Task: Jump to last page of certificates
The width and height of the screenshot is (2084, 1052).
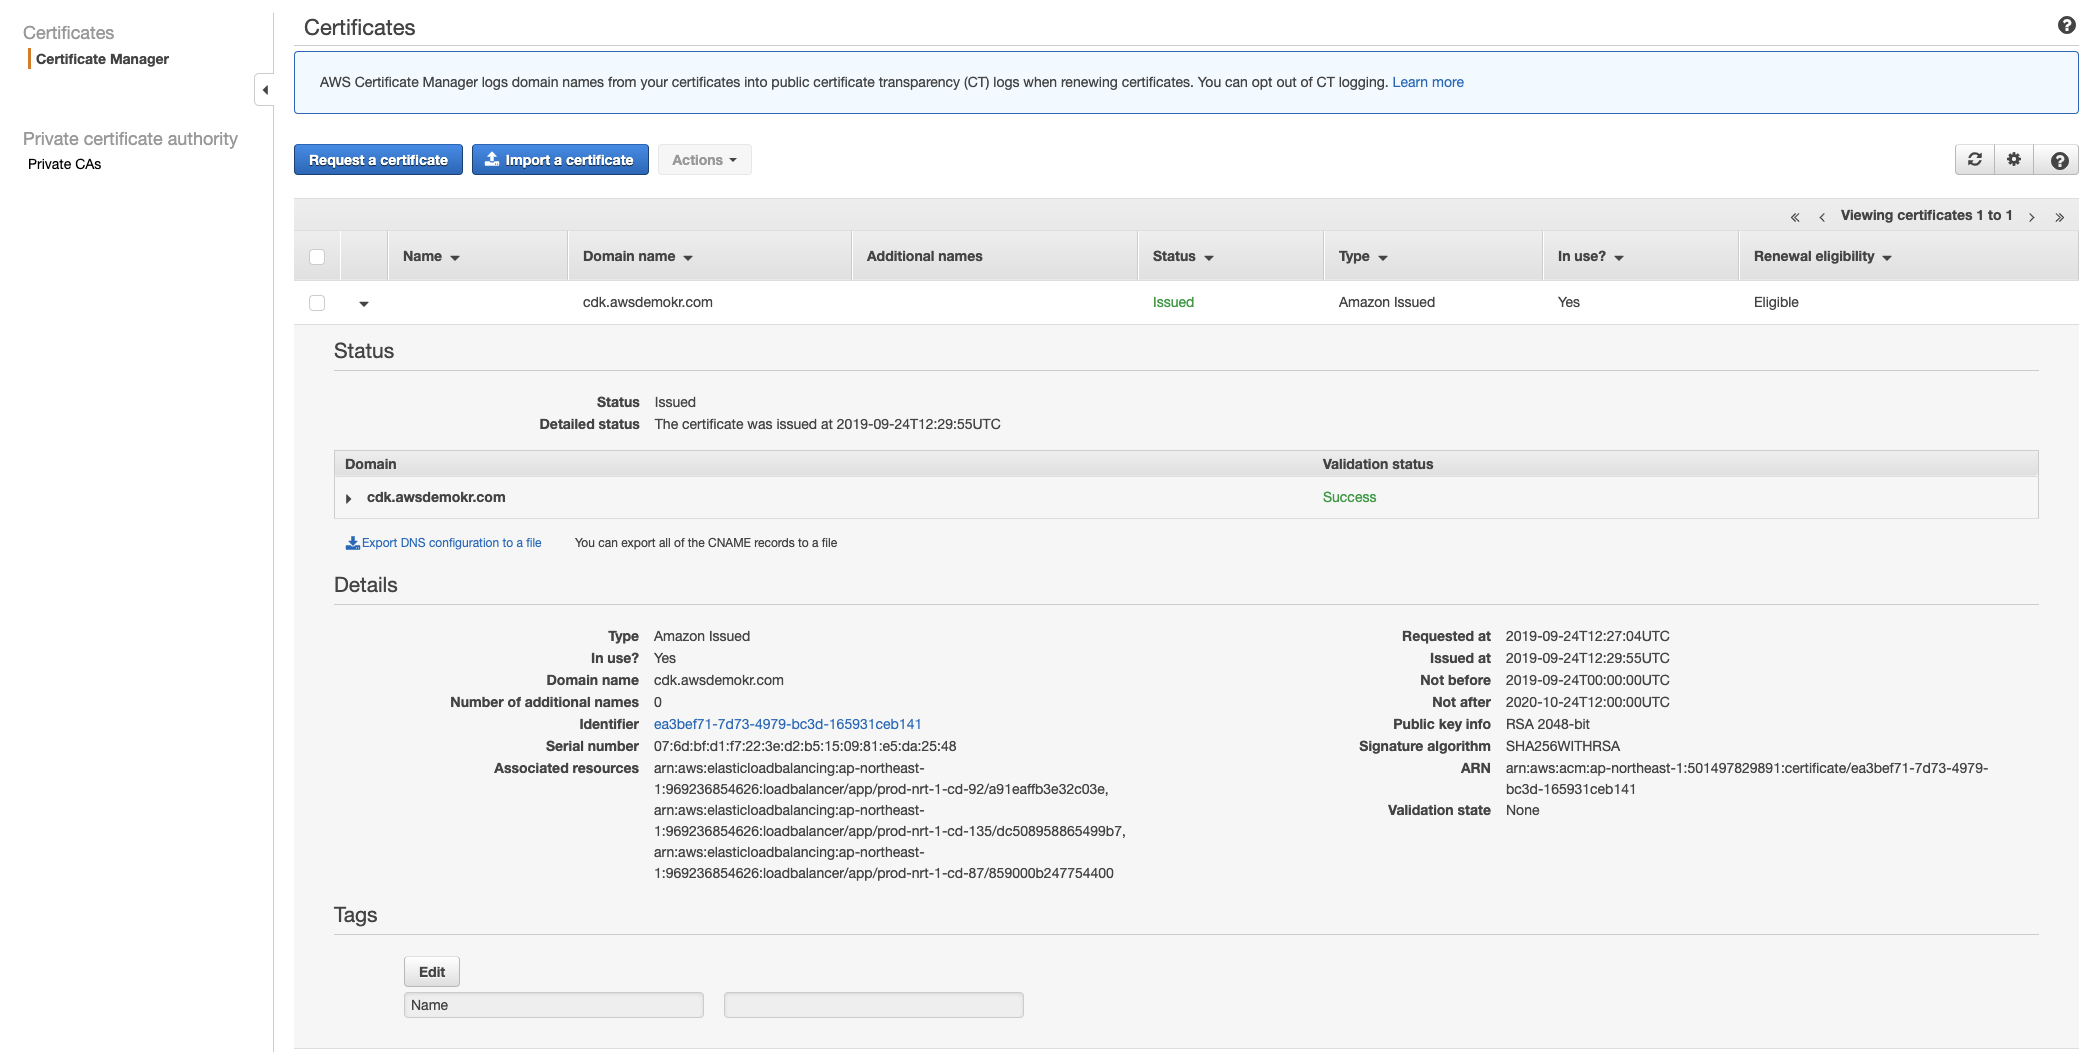Action: coord(2060,217)
